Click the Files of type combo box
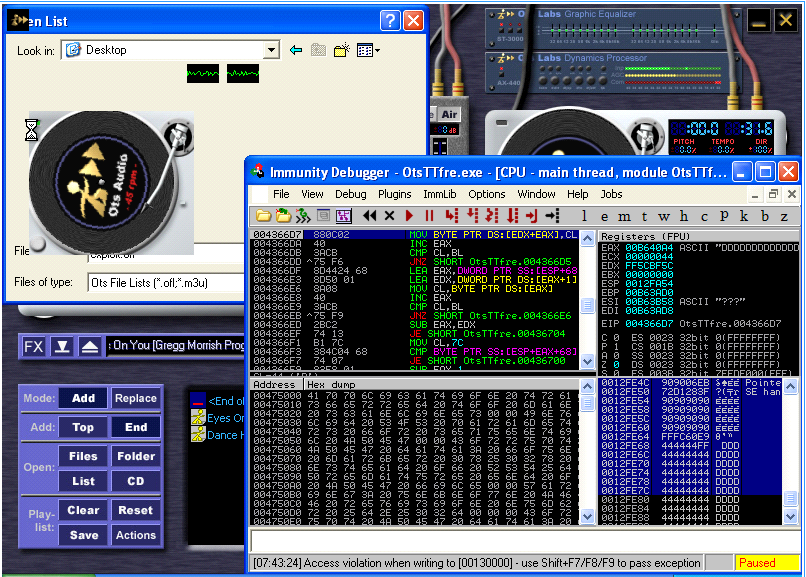The height and width of the screenshot is (577, 806). tap(167, 283)
